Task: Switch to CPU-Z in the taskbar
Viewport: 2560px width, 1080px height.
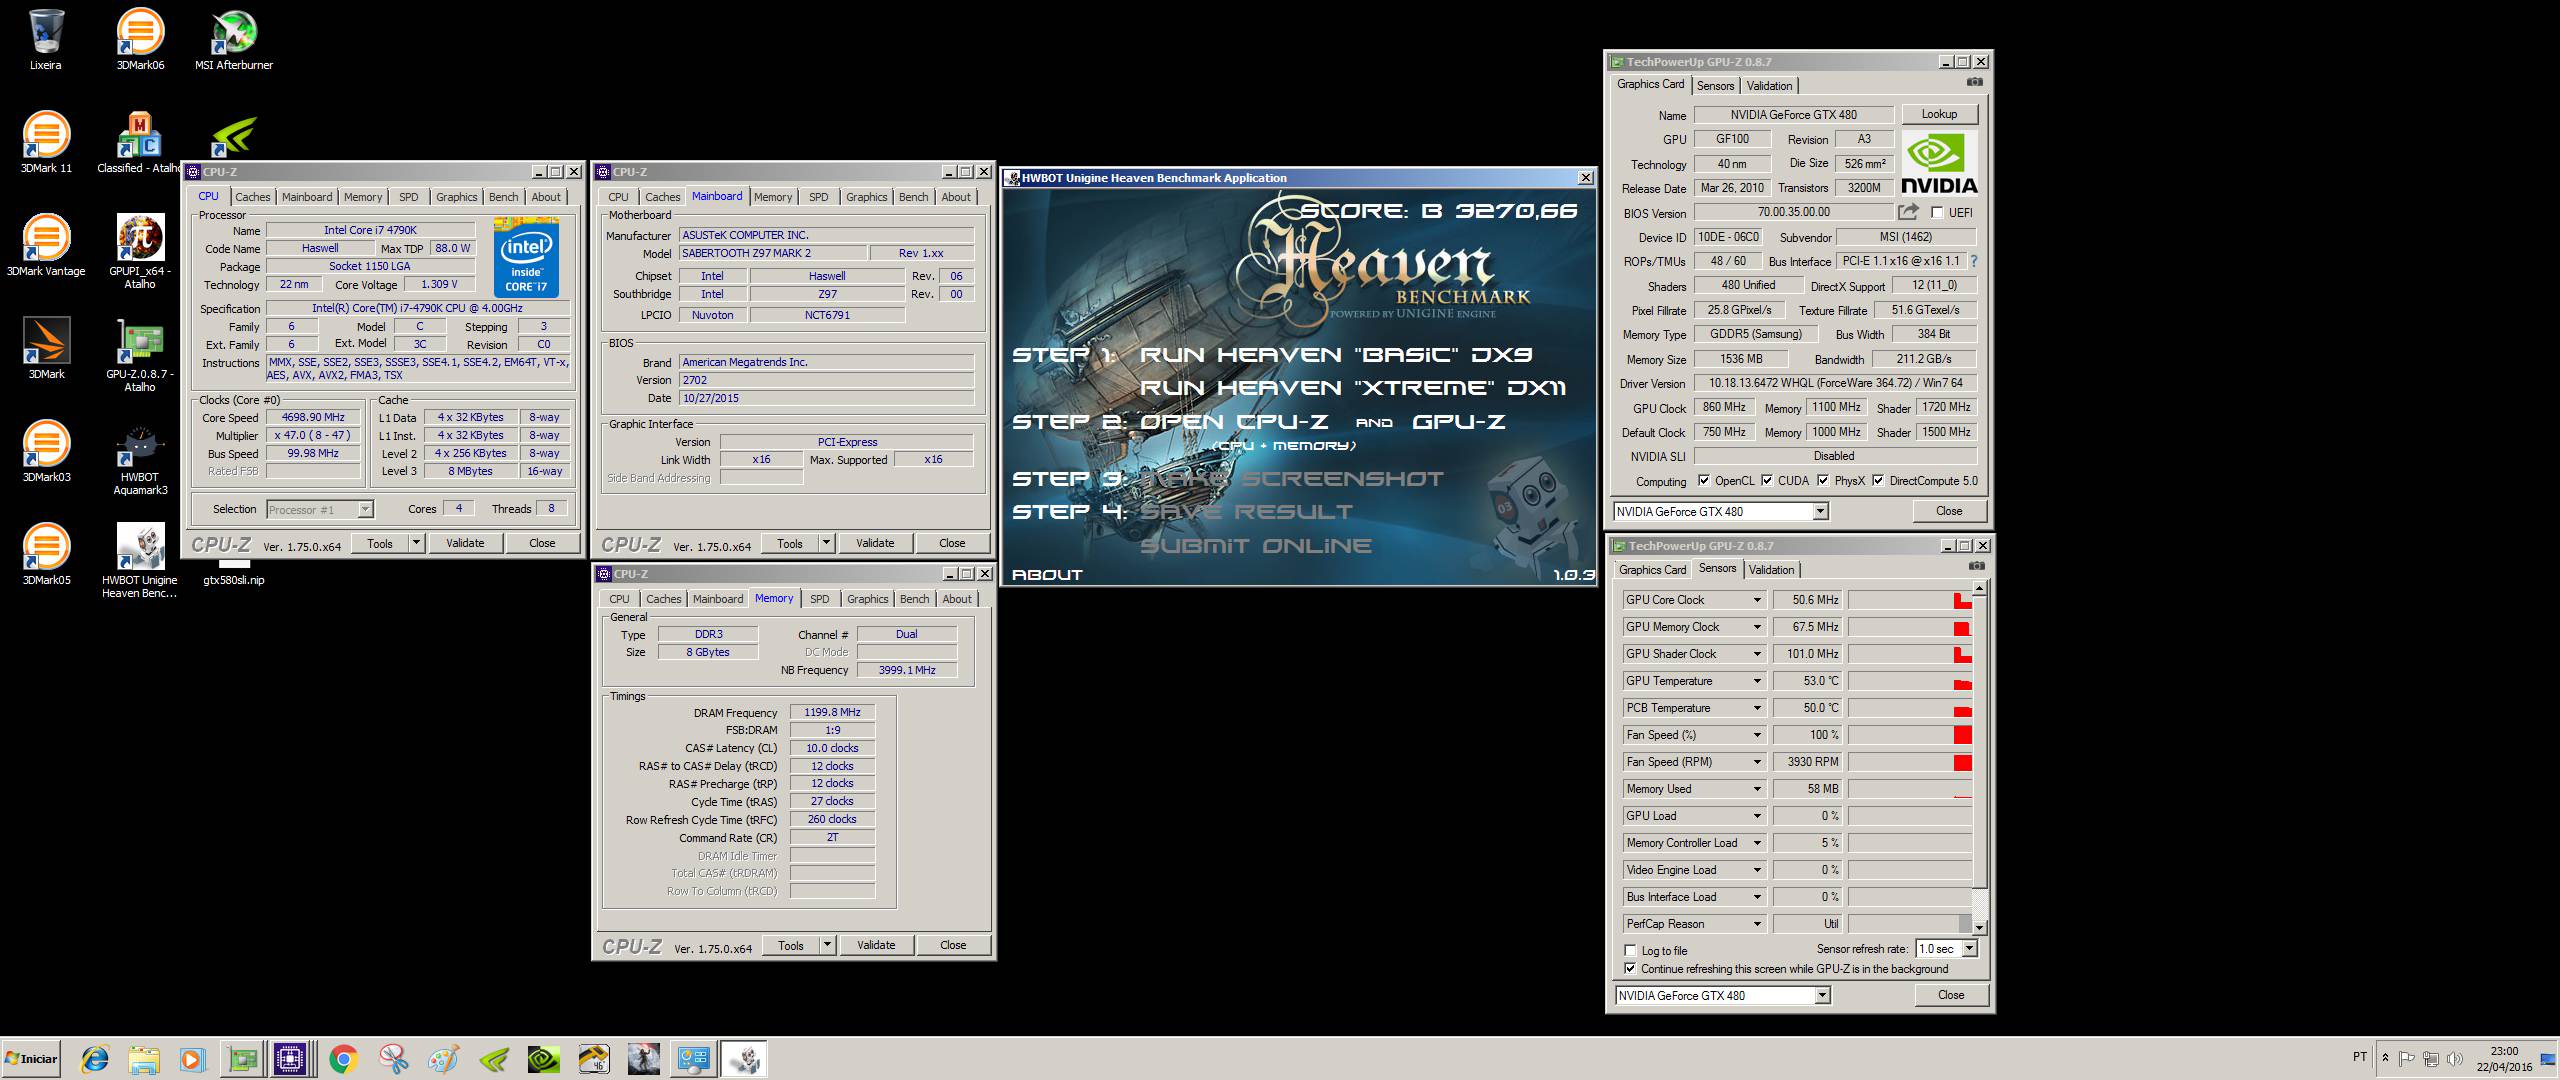Action: coord(291,1059)
